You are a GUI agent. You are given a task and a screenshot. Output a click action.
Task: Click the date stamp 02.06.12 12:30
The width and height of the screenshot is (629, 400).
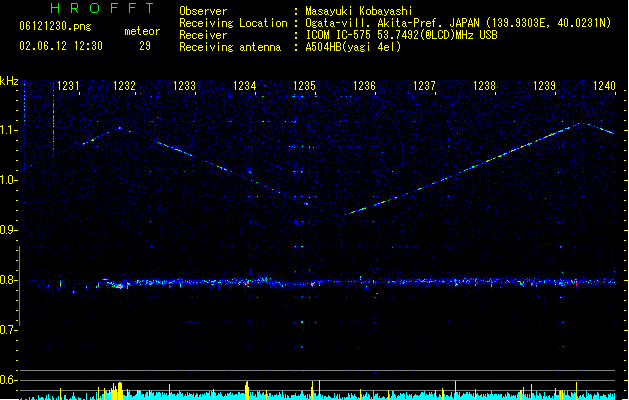pyautogui.click(x=61, y=46)
